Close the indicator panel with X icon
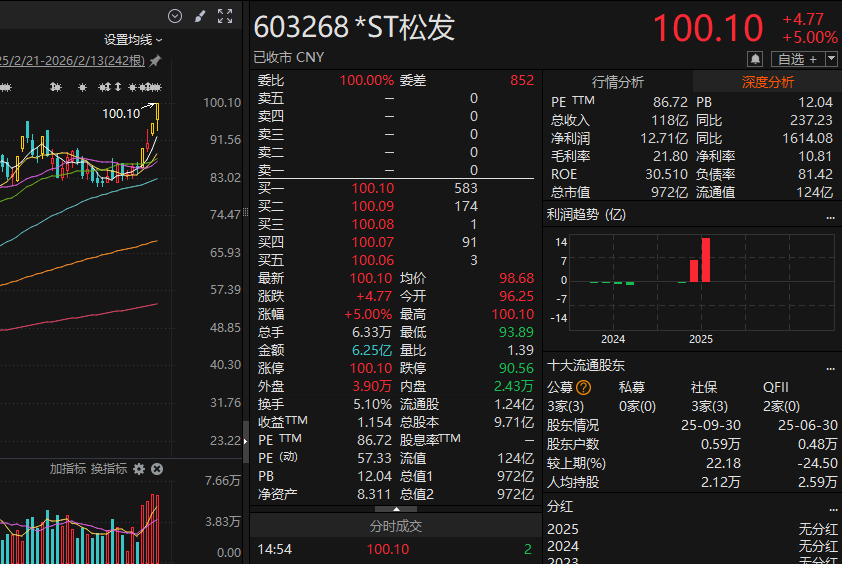The height and width of the screenshot is (564, 842). click(x=157, y=469)
